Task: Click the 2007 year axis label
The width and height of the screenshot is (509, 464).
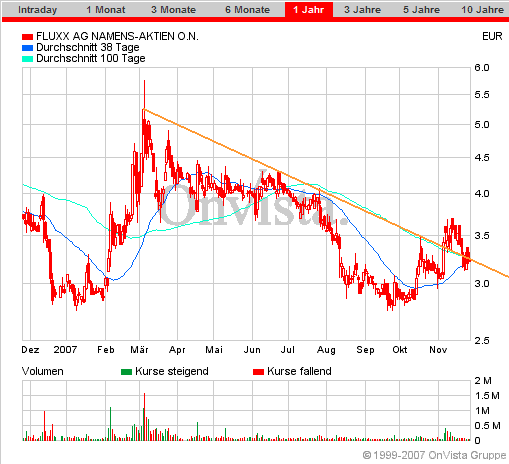Action: (65, 350)
